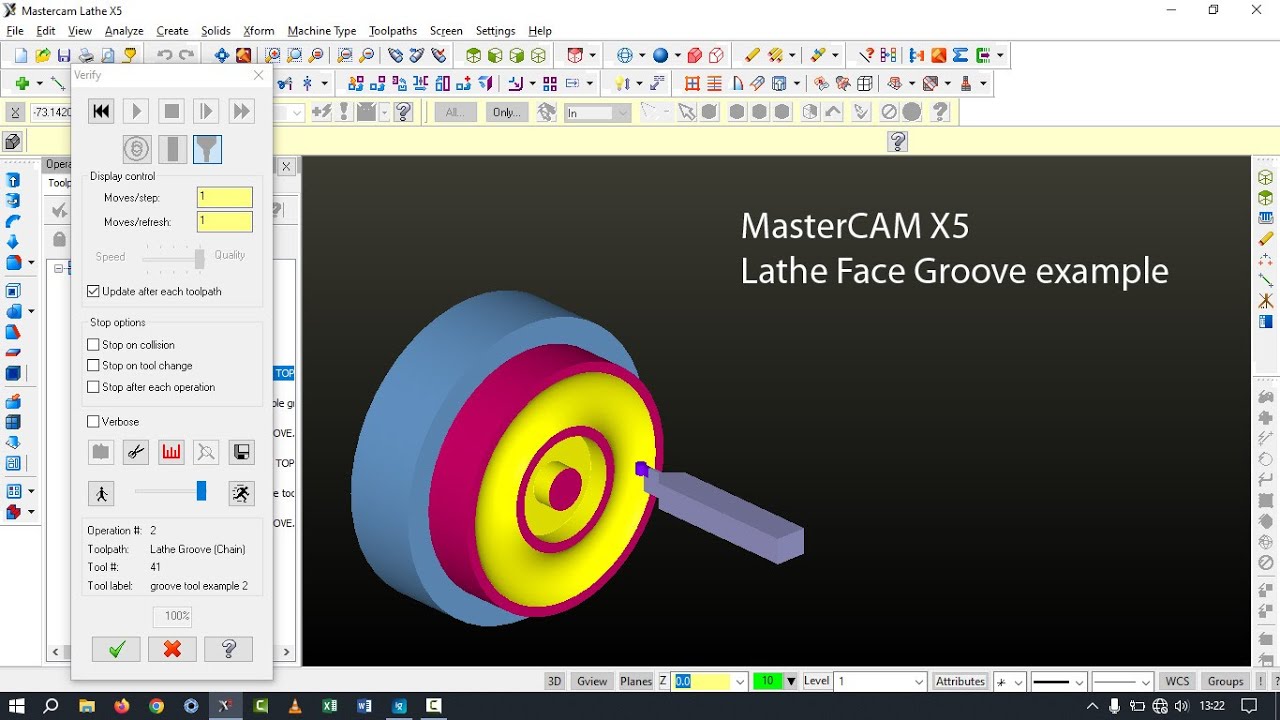Viewport: 1280px width, 720px height.
Task: Open Verify dialog help button
Action: [228, 649]
